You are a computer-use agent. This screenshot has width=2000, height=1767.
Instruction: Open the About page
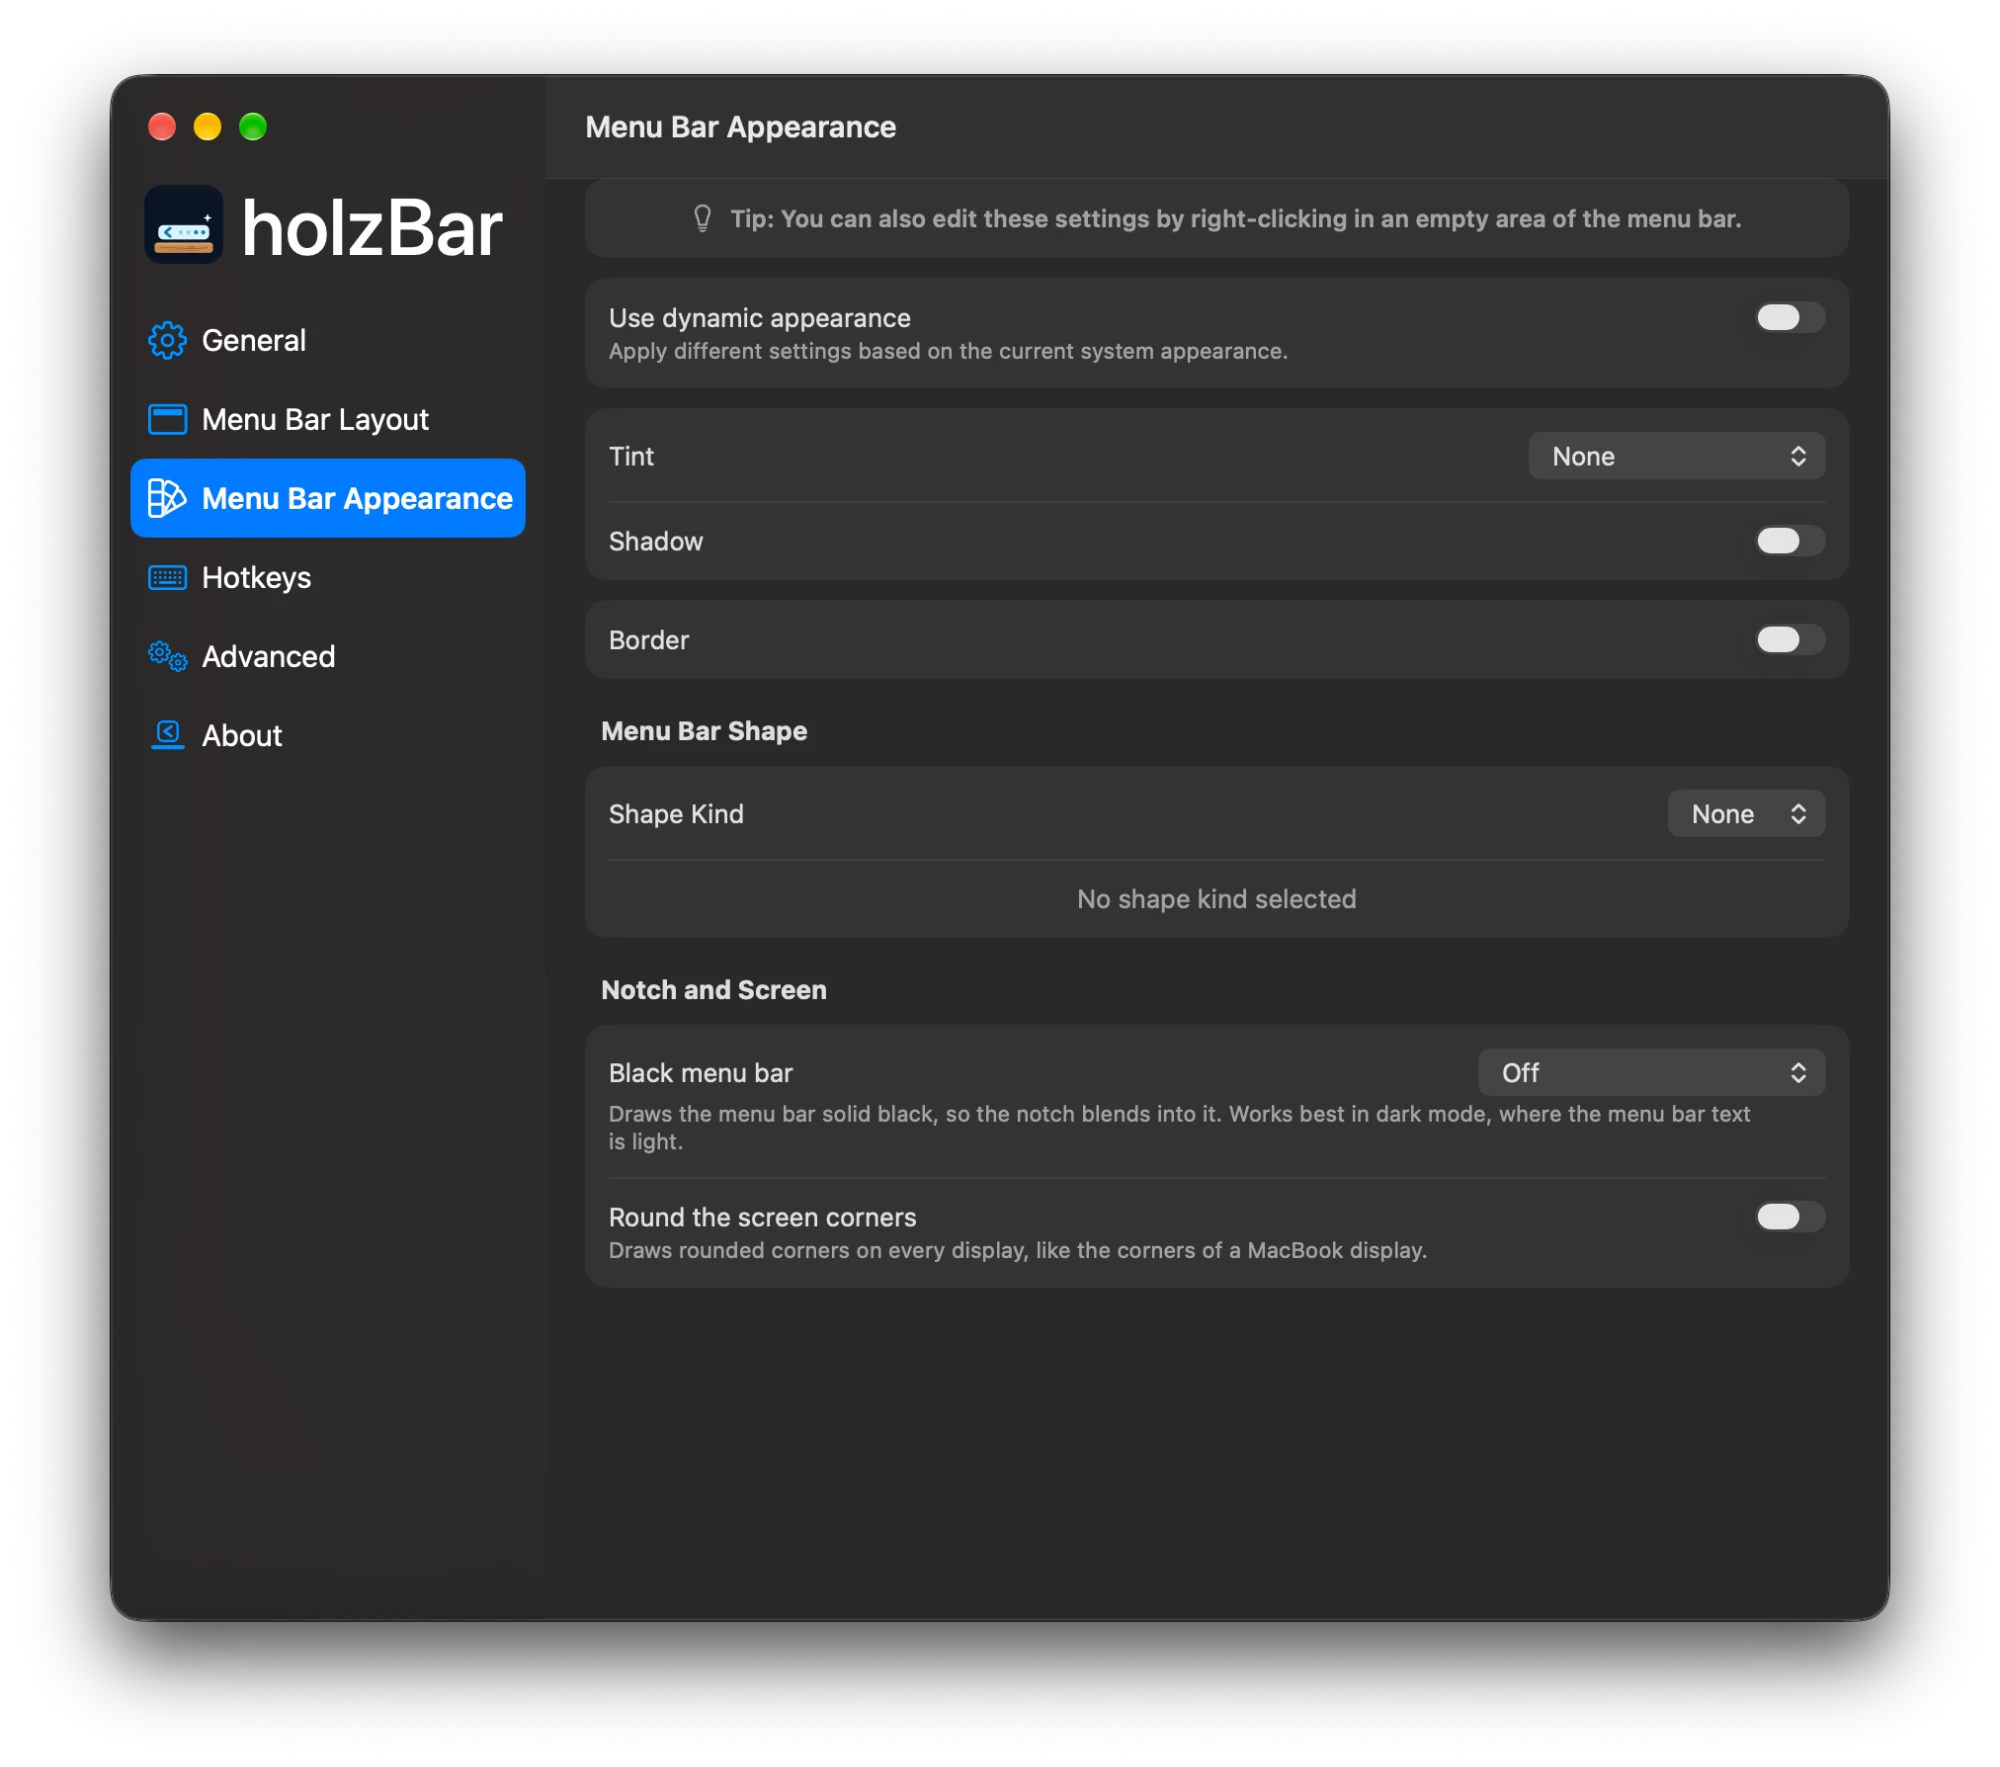[328, 736]
